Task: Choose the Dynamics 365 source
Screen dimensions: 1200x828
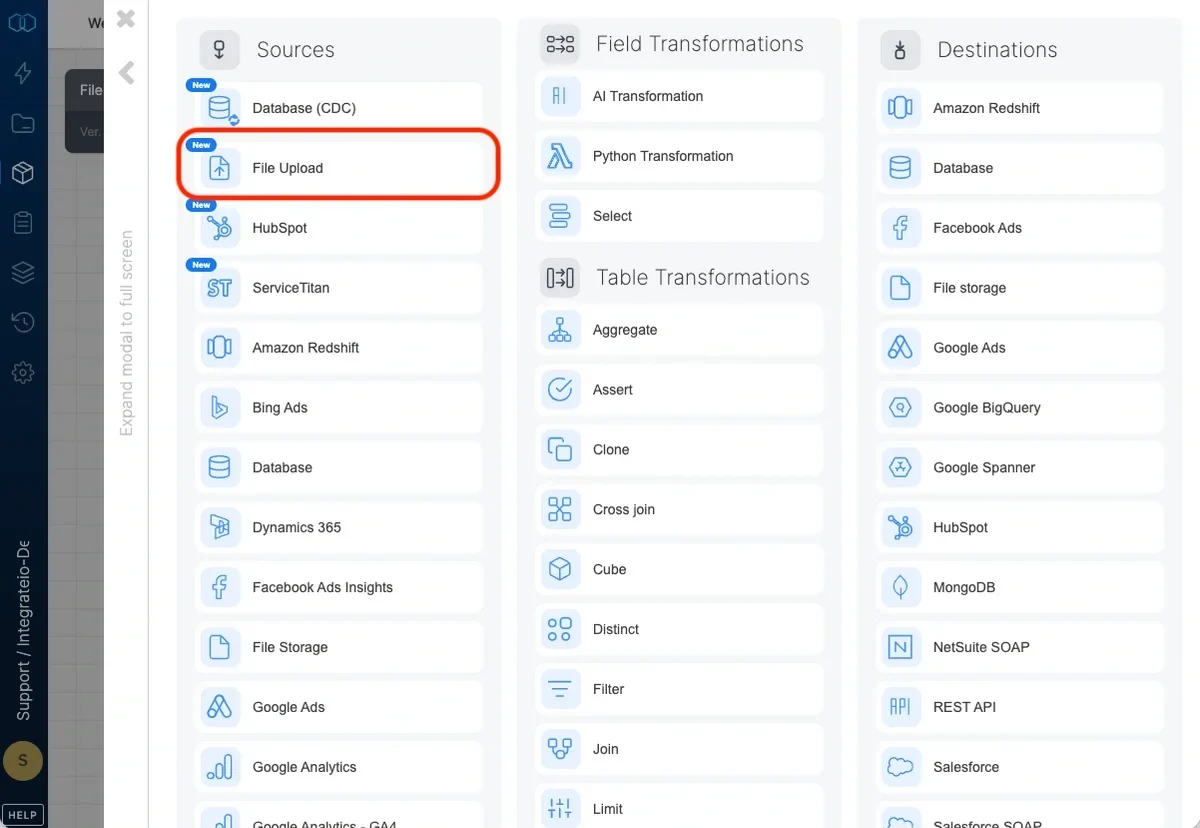Action: point(338,527)
